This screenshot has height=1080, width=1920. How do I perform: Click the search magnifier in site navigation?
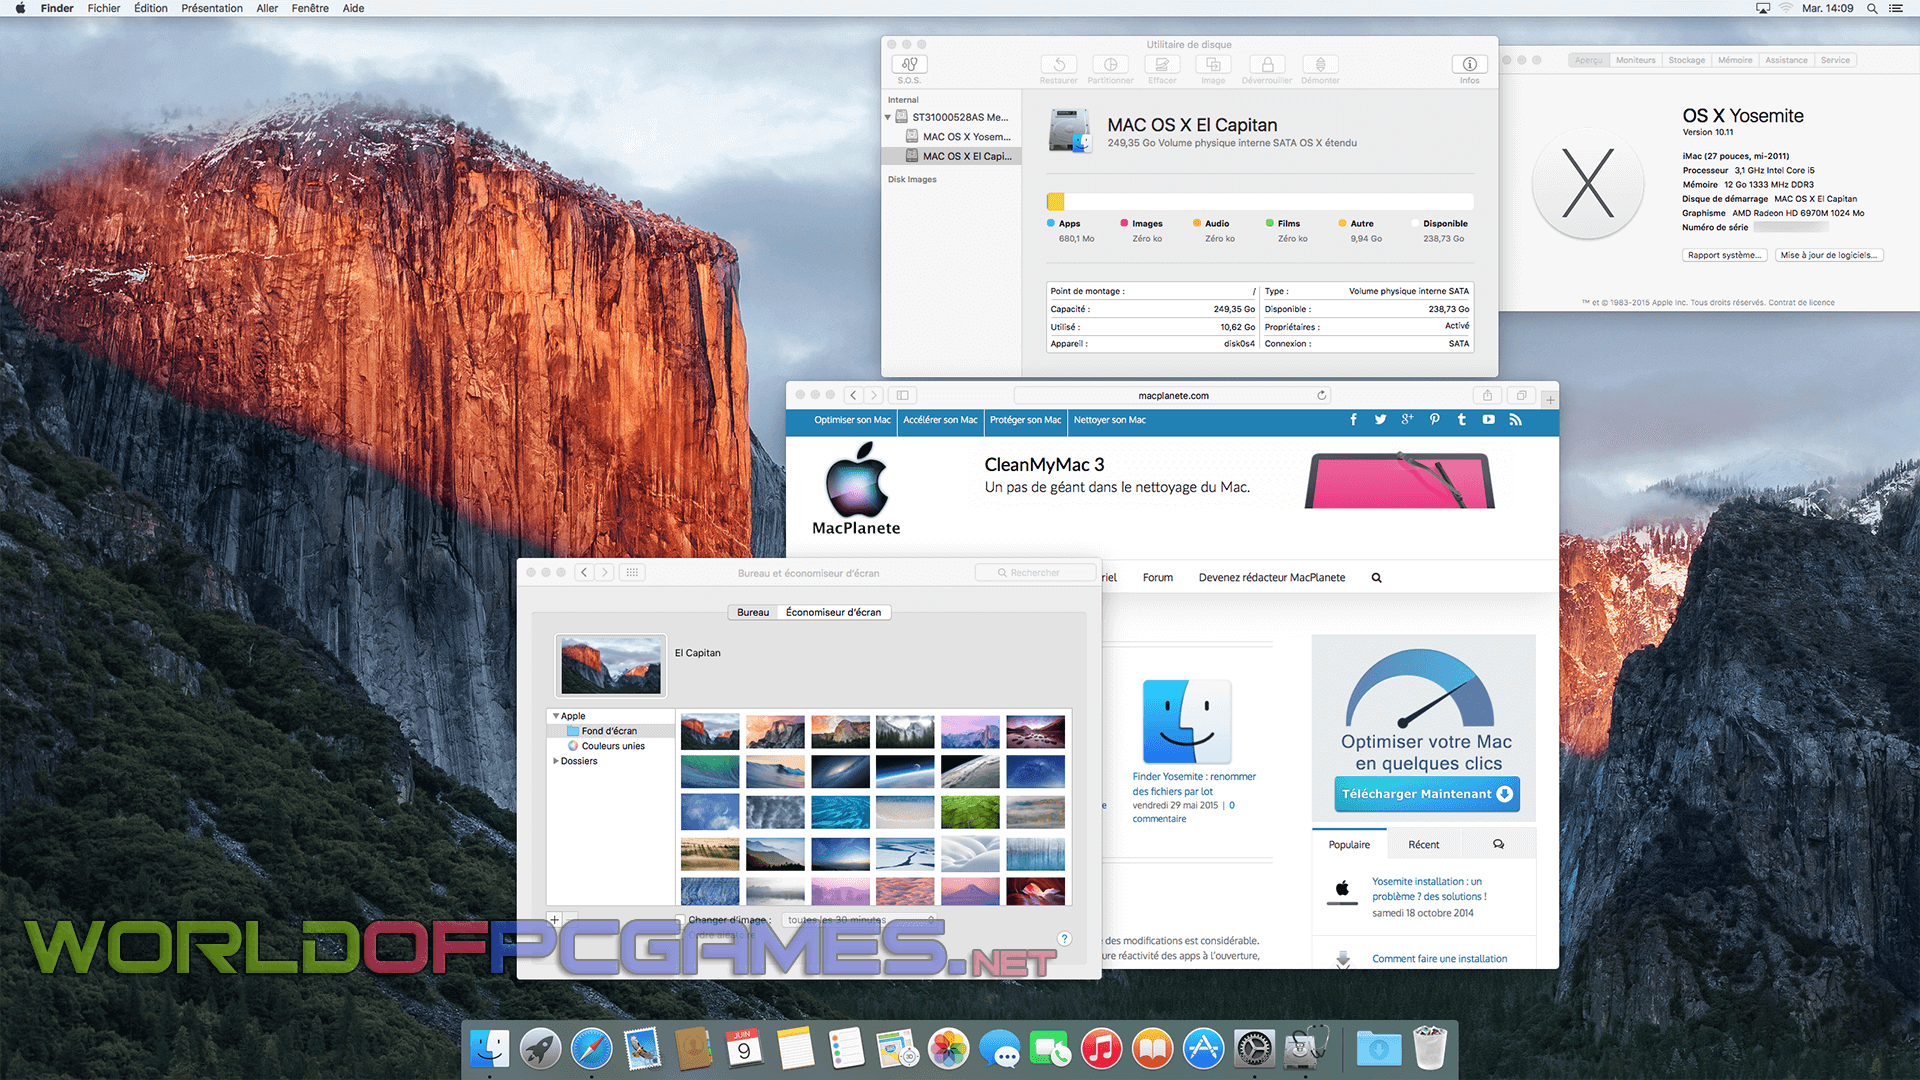pyautogui.click(x=1376, y=578)
